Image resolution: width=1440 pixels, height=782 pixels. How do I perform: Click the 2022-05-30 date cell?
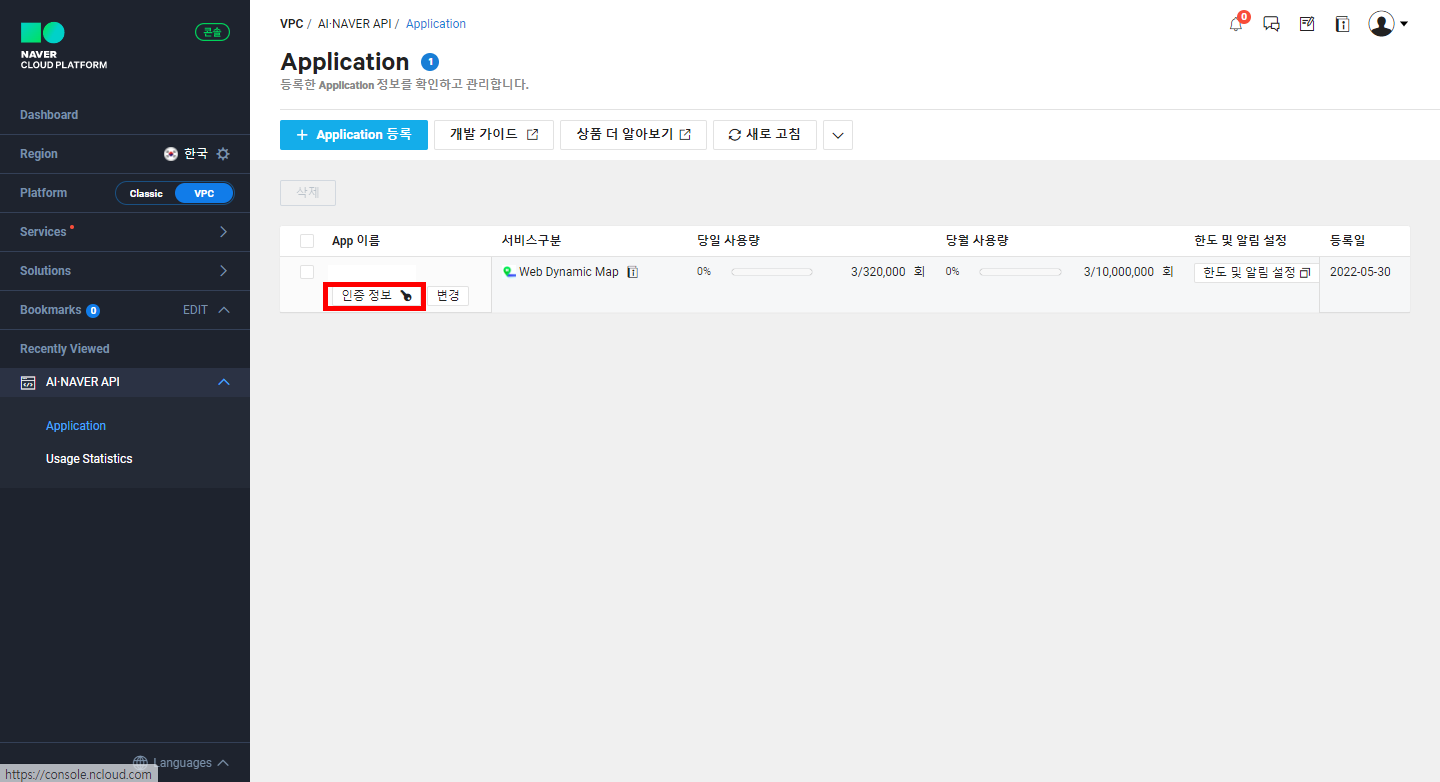tap(1360, 272)
